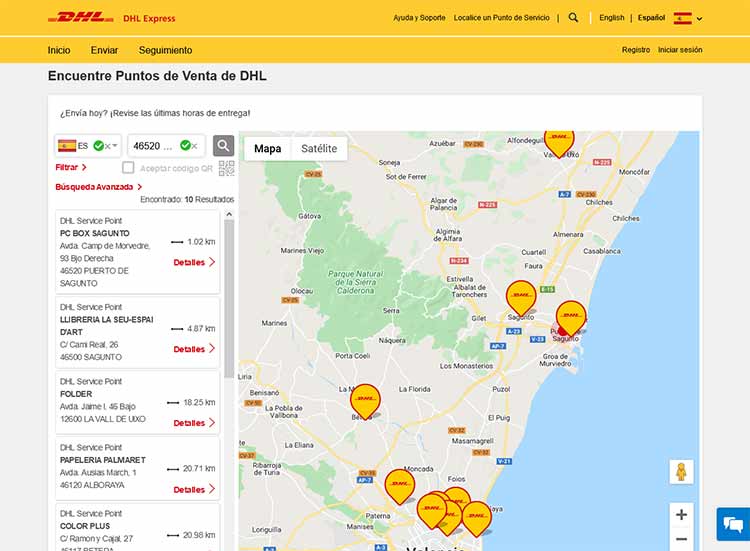Expand Búsqueda Avanzada
The image size is (750, 551).
click(x=98, y=186)
